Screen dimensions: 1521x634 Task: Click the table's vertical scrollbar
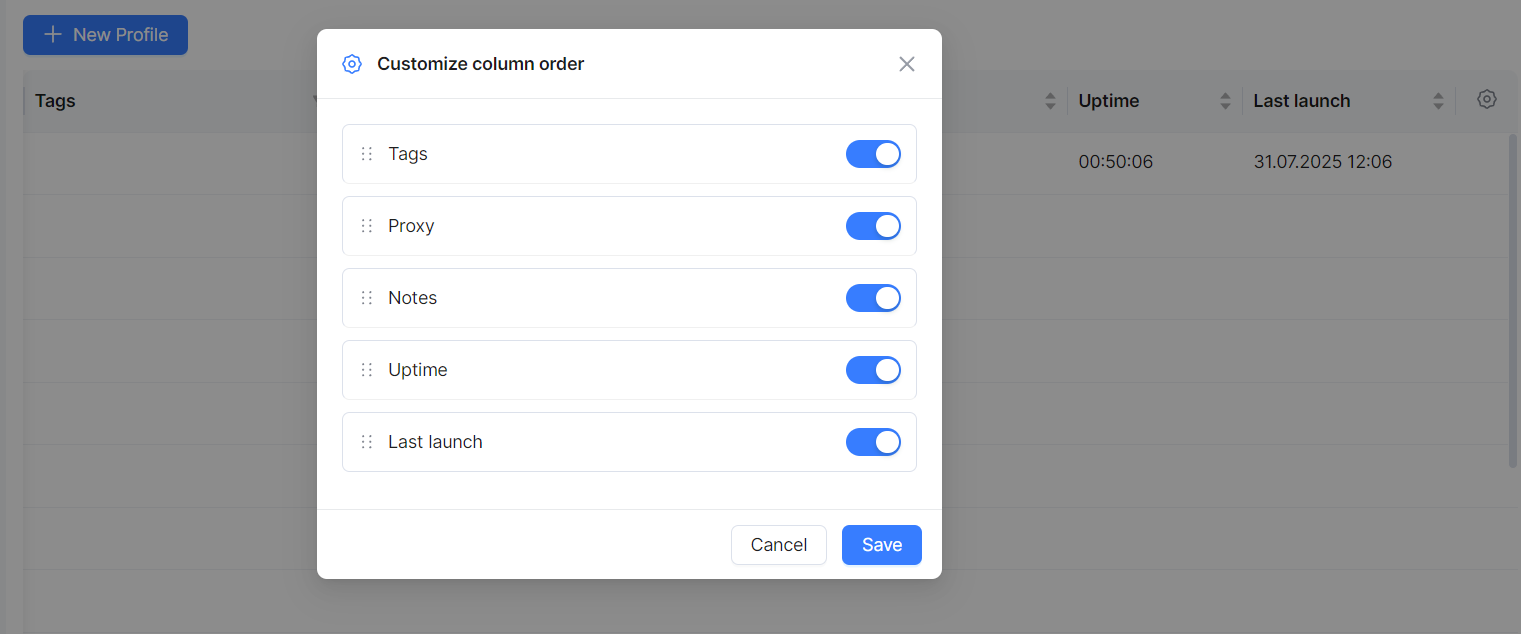pyautogui.click(x=1512, y=300)
